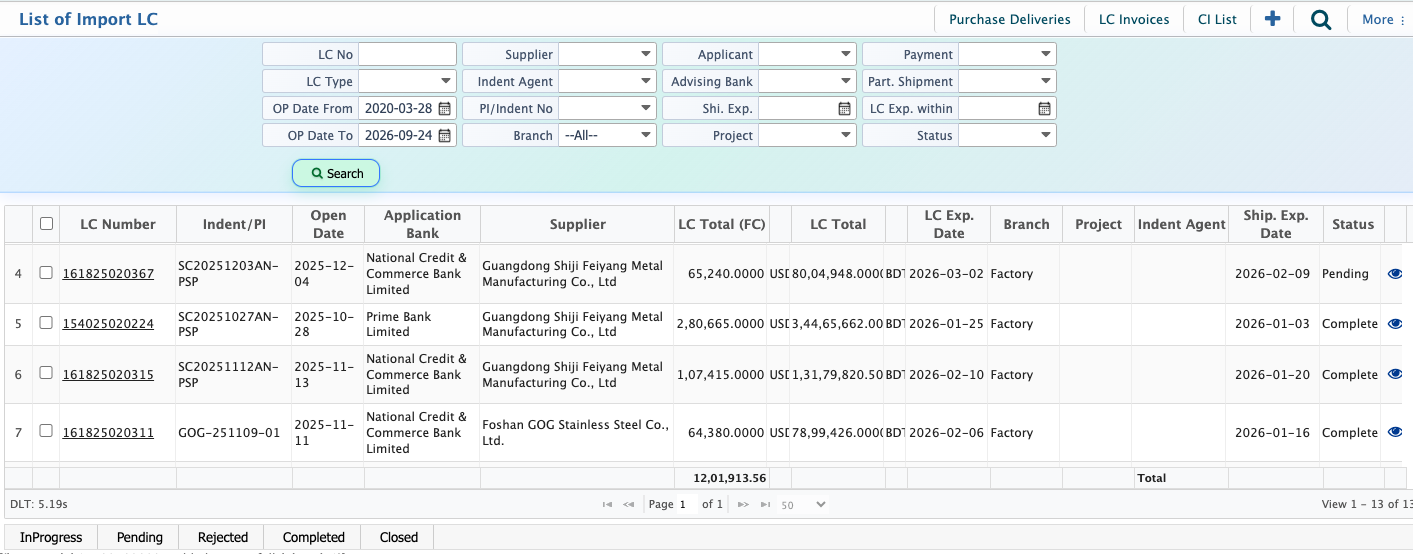This screenshot has height=554, width=1413.
Task: Open Purchase Deliveries link
Action: pos(1009,19)
